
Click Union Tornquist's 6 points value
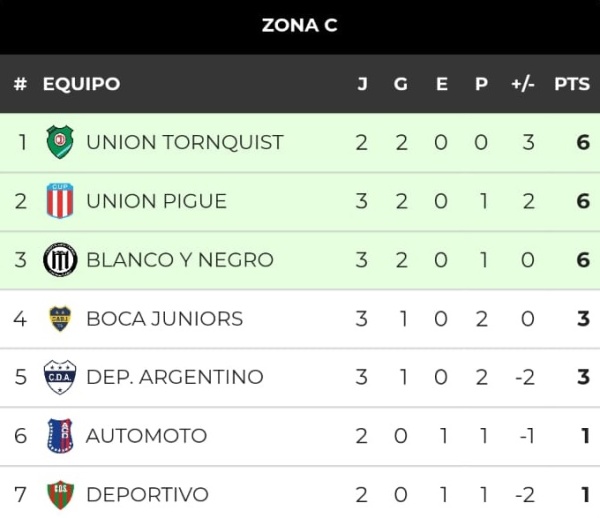point(583,142)
